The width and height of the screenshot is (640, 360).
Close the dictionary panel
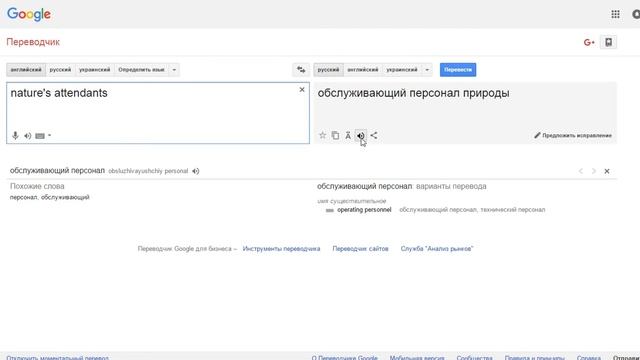coord(607,171)
